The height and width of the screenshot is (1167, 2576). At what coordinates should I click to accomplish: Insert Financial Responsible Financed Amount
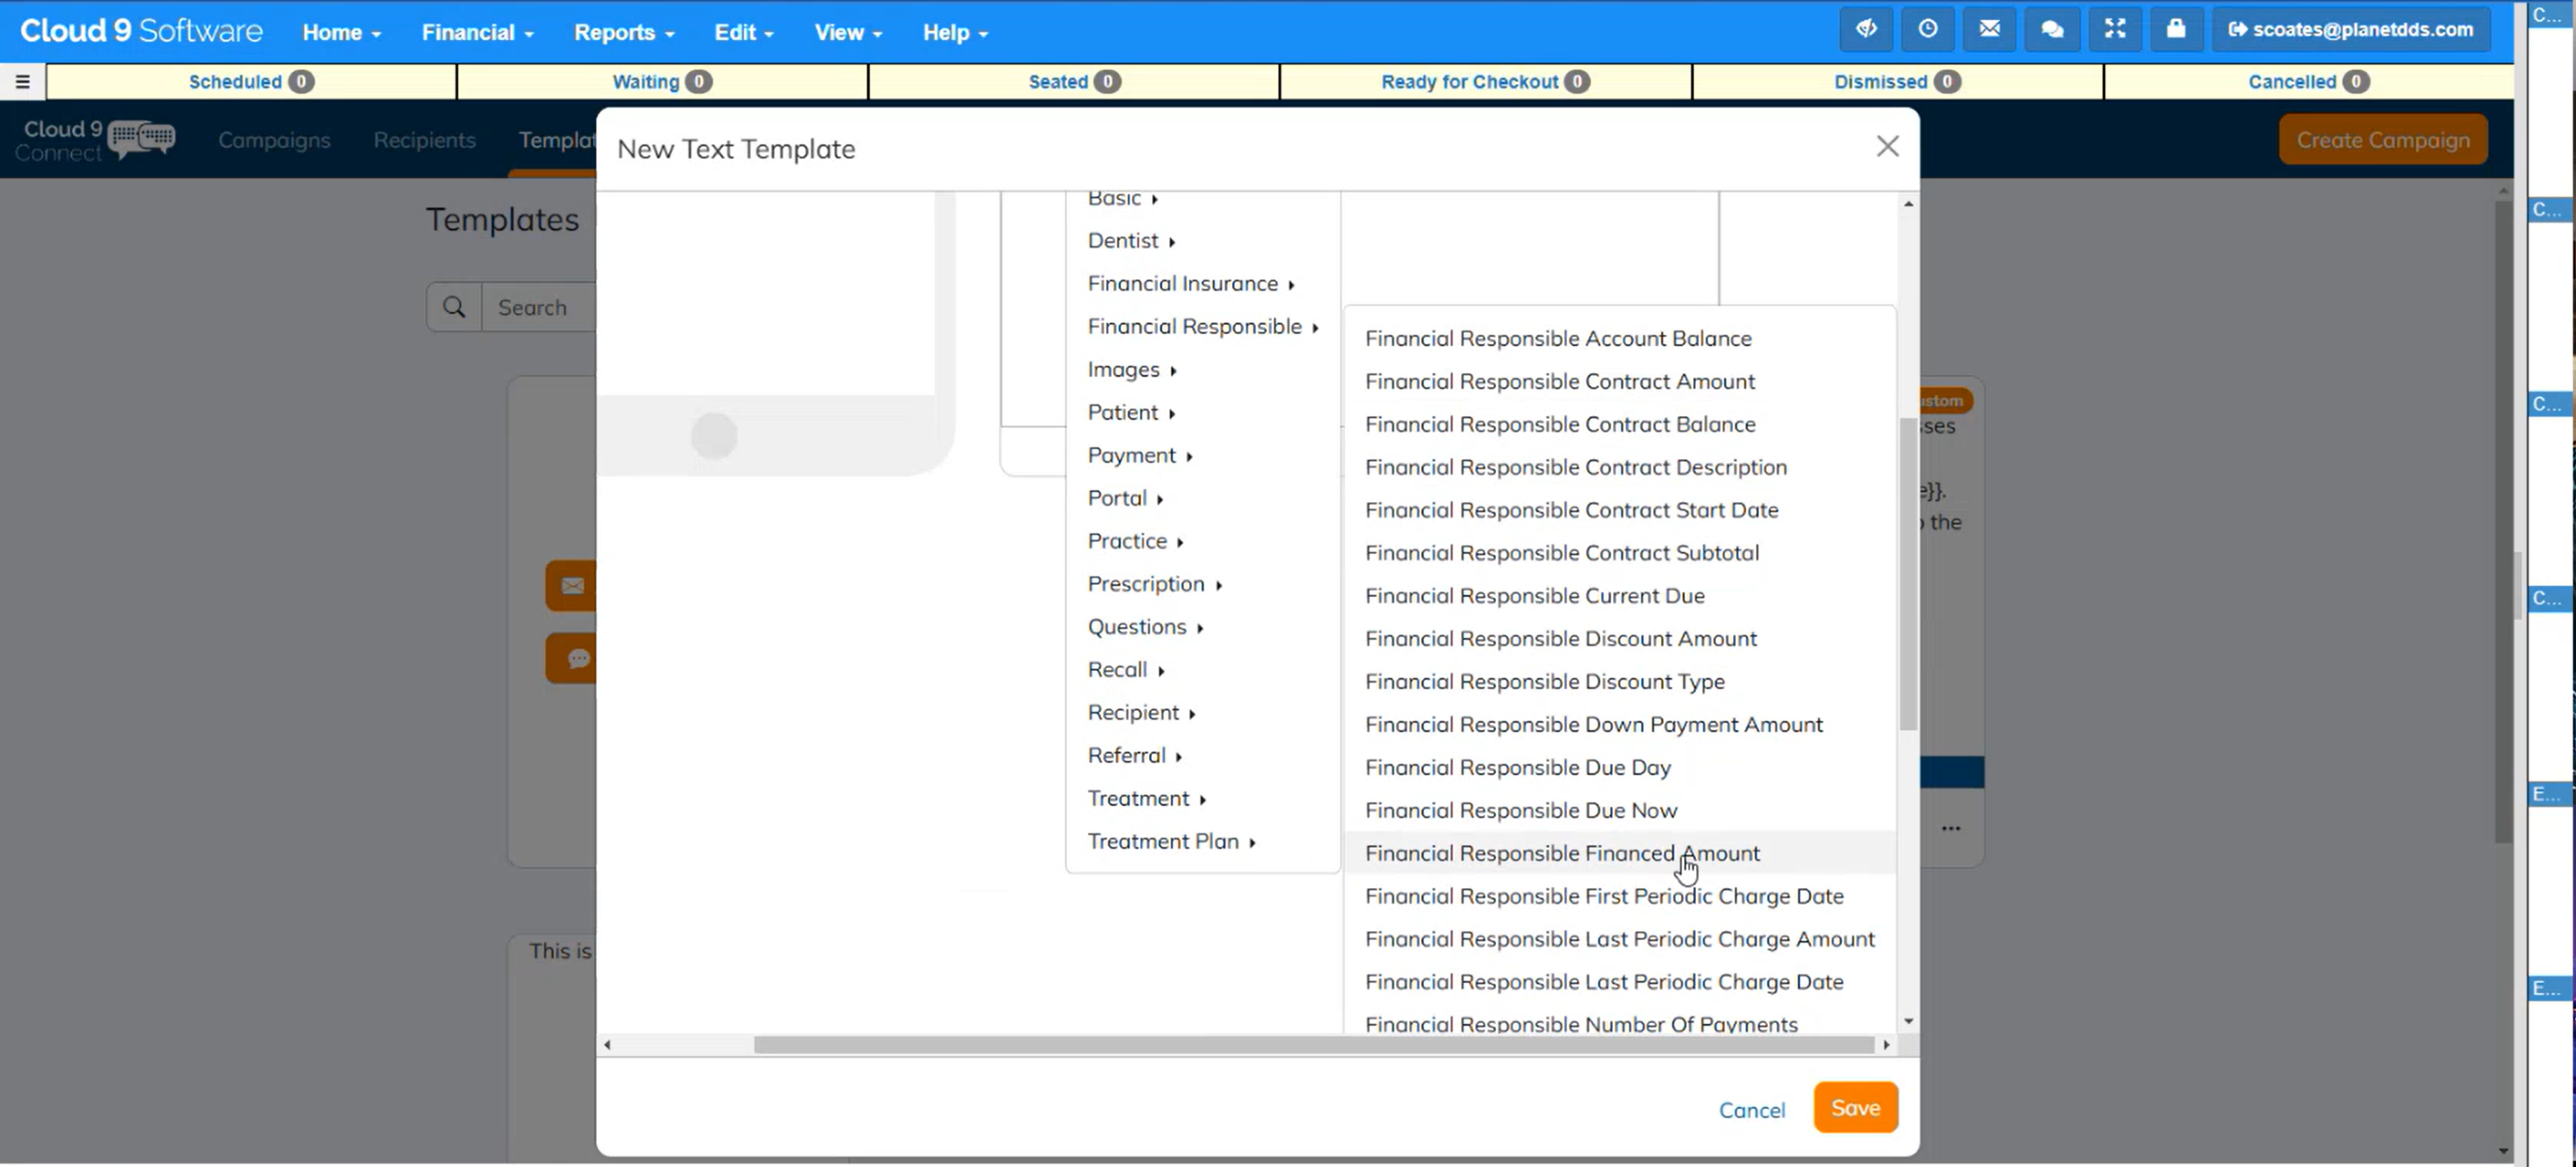pyautogui.click(x=1620, y=854)
